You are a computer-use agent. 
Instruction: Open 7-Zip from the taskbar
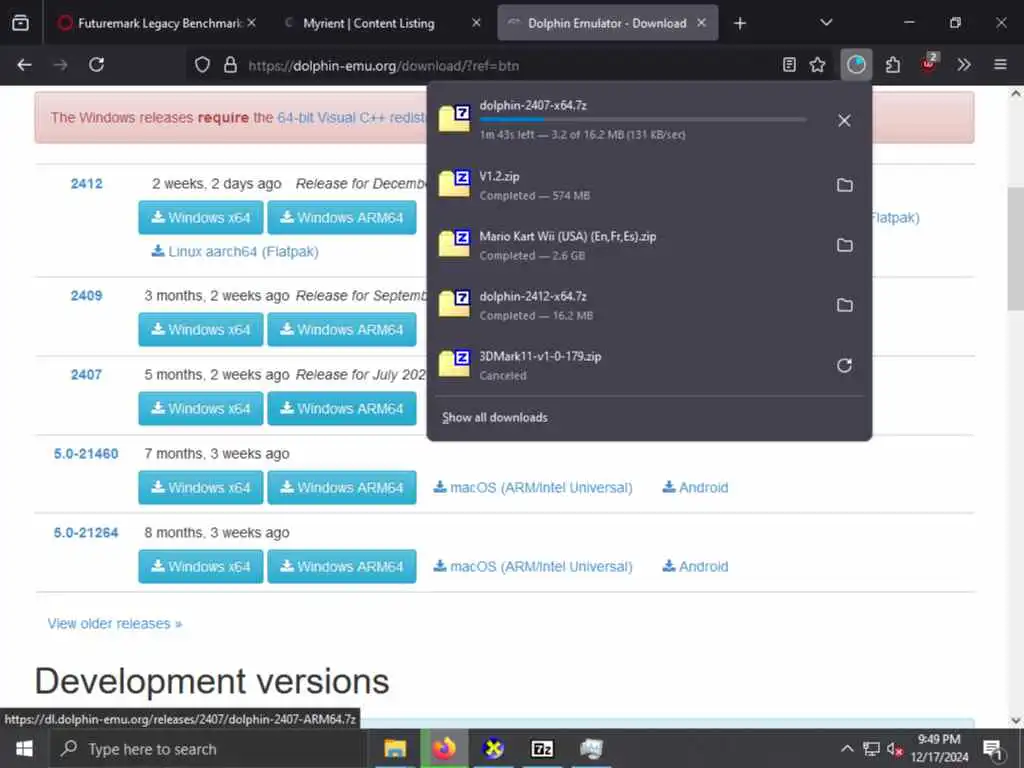pos(542,748)
